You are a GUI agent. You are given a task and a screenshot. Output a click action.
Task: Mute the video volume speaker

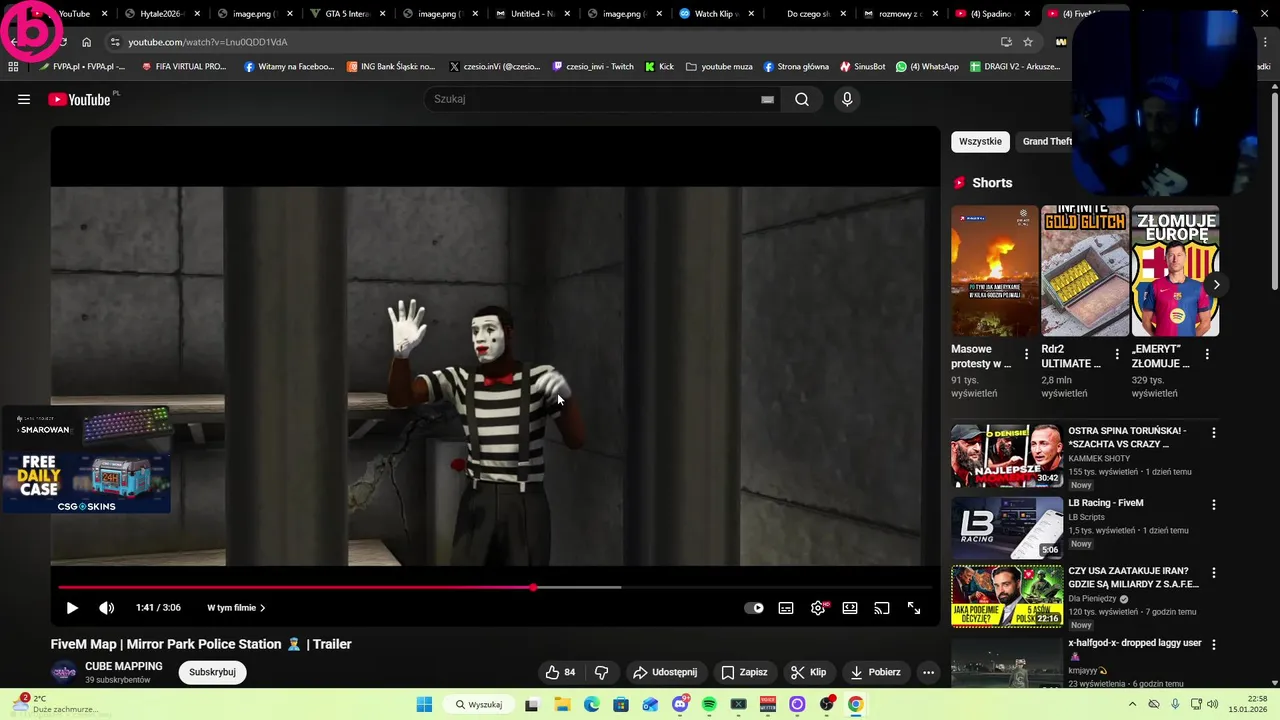(107, 608)
